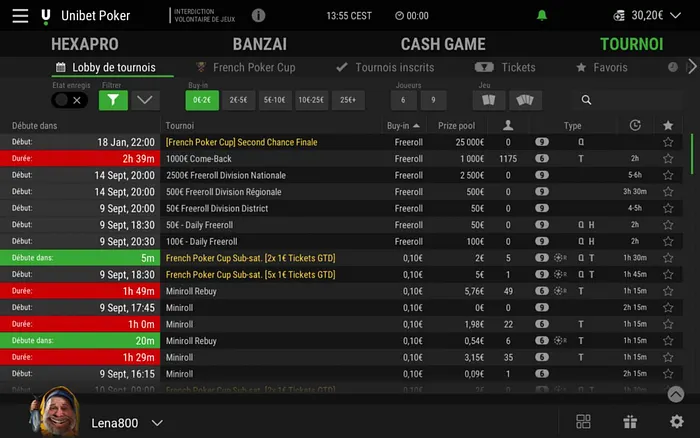Select the two-card game type filter

click(x=489, y=100)
